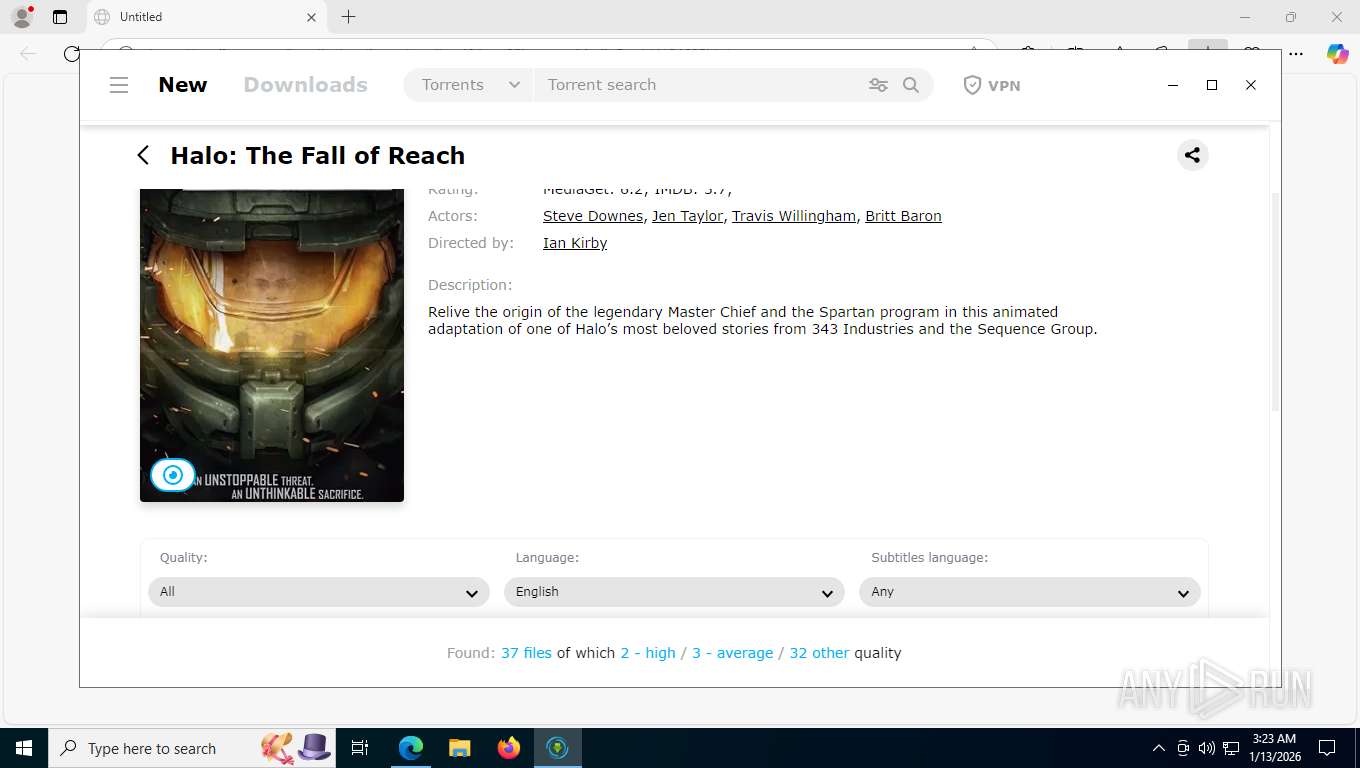This screenshot has height=768, width=1360.
Task: Open the Windows Start menu
Action: [24, 748]
